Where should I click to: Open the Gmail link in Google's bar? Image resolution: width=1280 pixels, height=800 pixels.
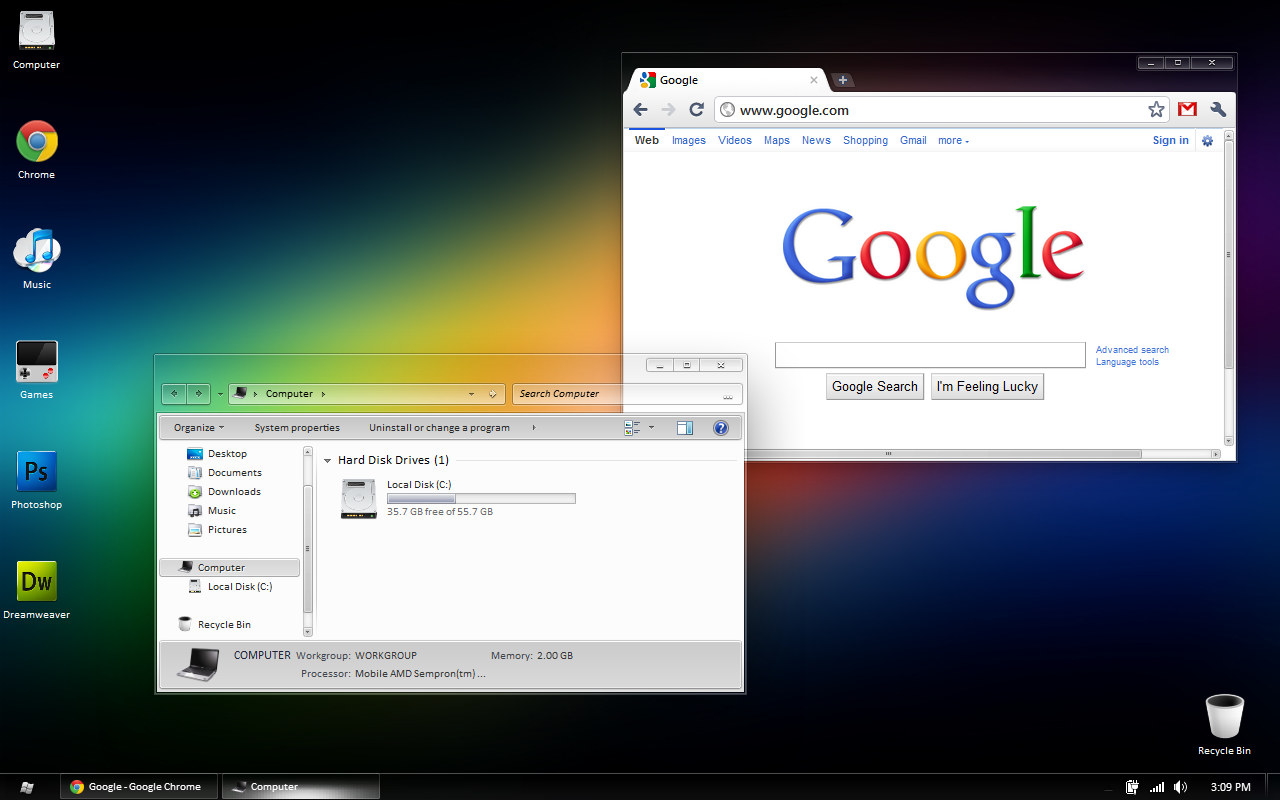(913, 141)
